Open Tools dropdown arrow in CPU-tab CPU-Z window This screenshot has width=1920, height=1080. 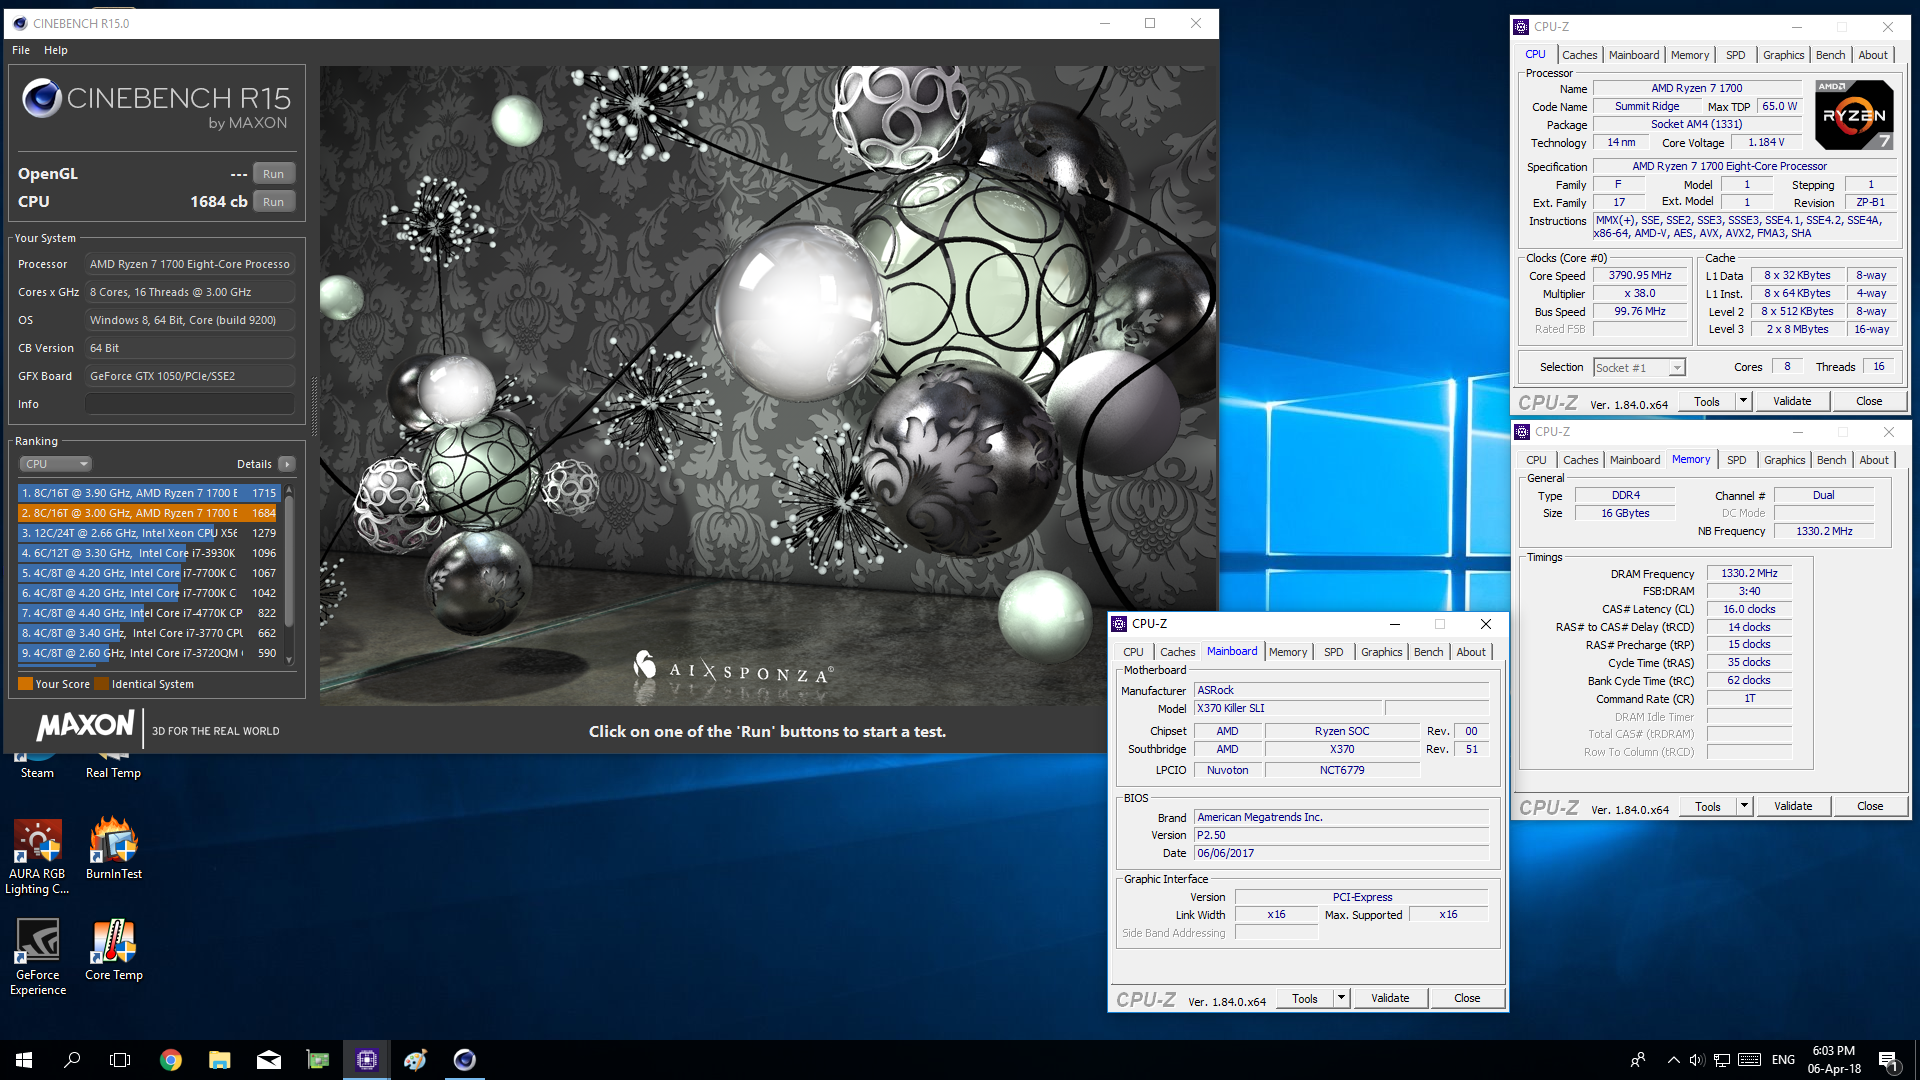(x=1743, y=401)
